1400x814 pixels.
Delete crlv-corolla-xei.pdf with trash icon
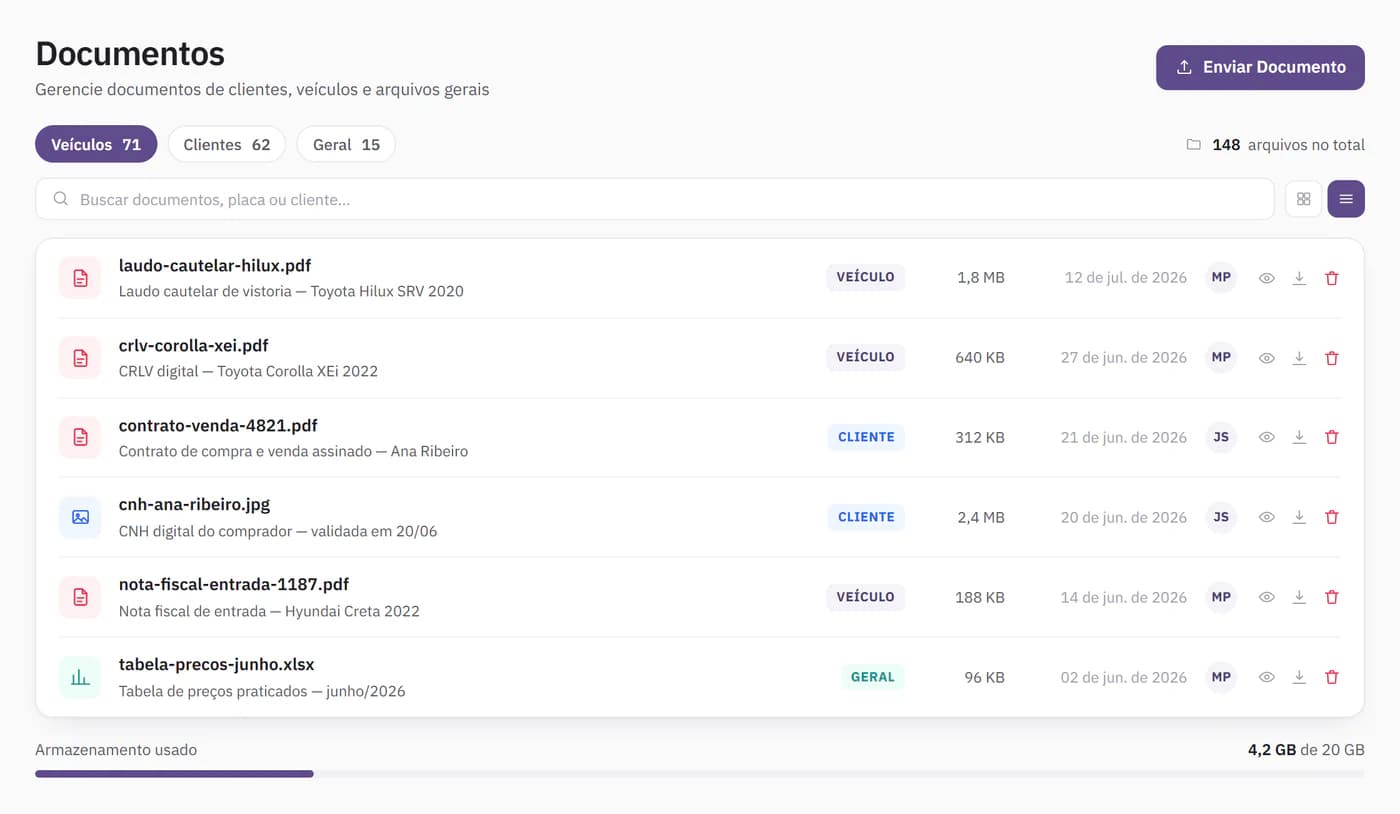pos(1331,358)
